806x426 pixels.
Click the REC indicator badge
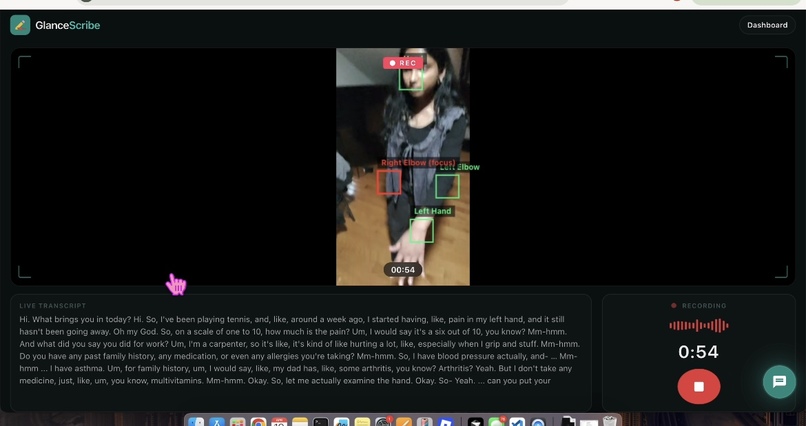(x=403, y=63)
